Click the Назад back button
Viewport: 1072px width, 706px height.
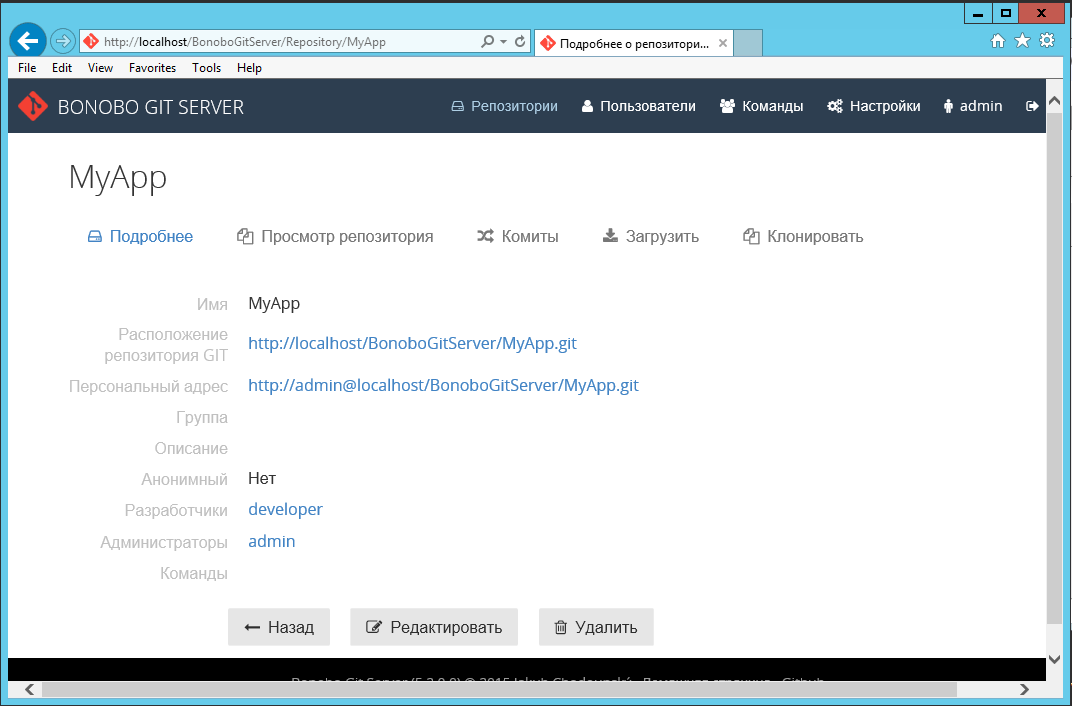tap(279, 627)
